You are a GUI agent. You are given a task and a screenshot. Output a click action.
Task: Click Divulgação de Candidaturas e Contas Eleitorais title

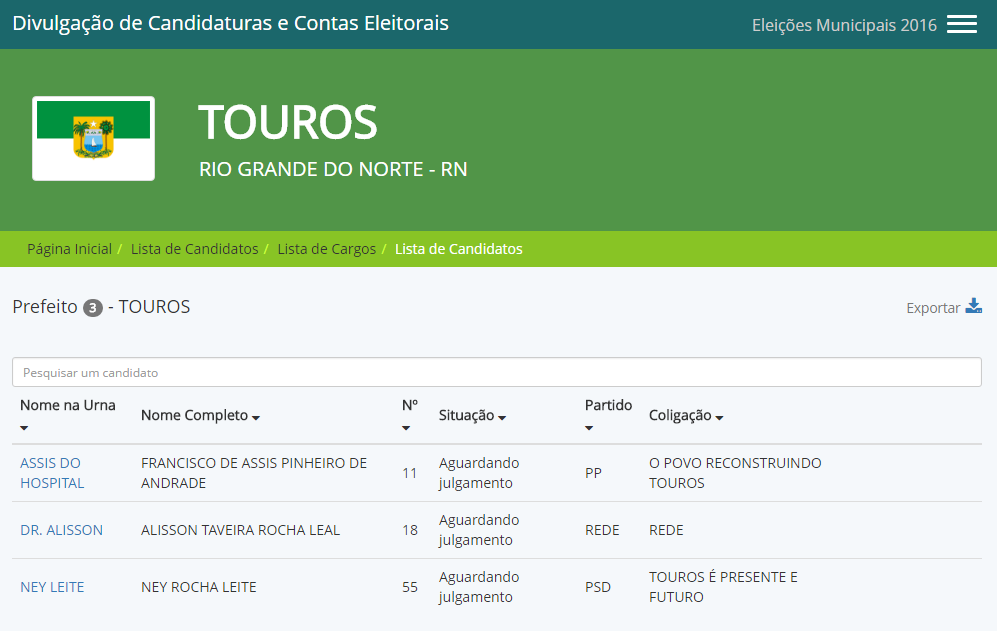click(x=231, y=23)
